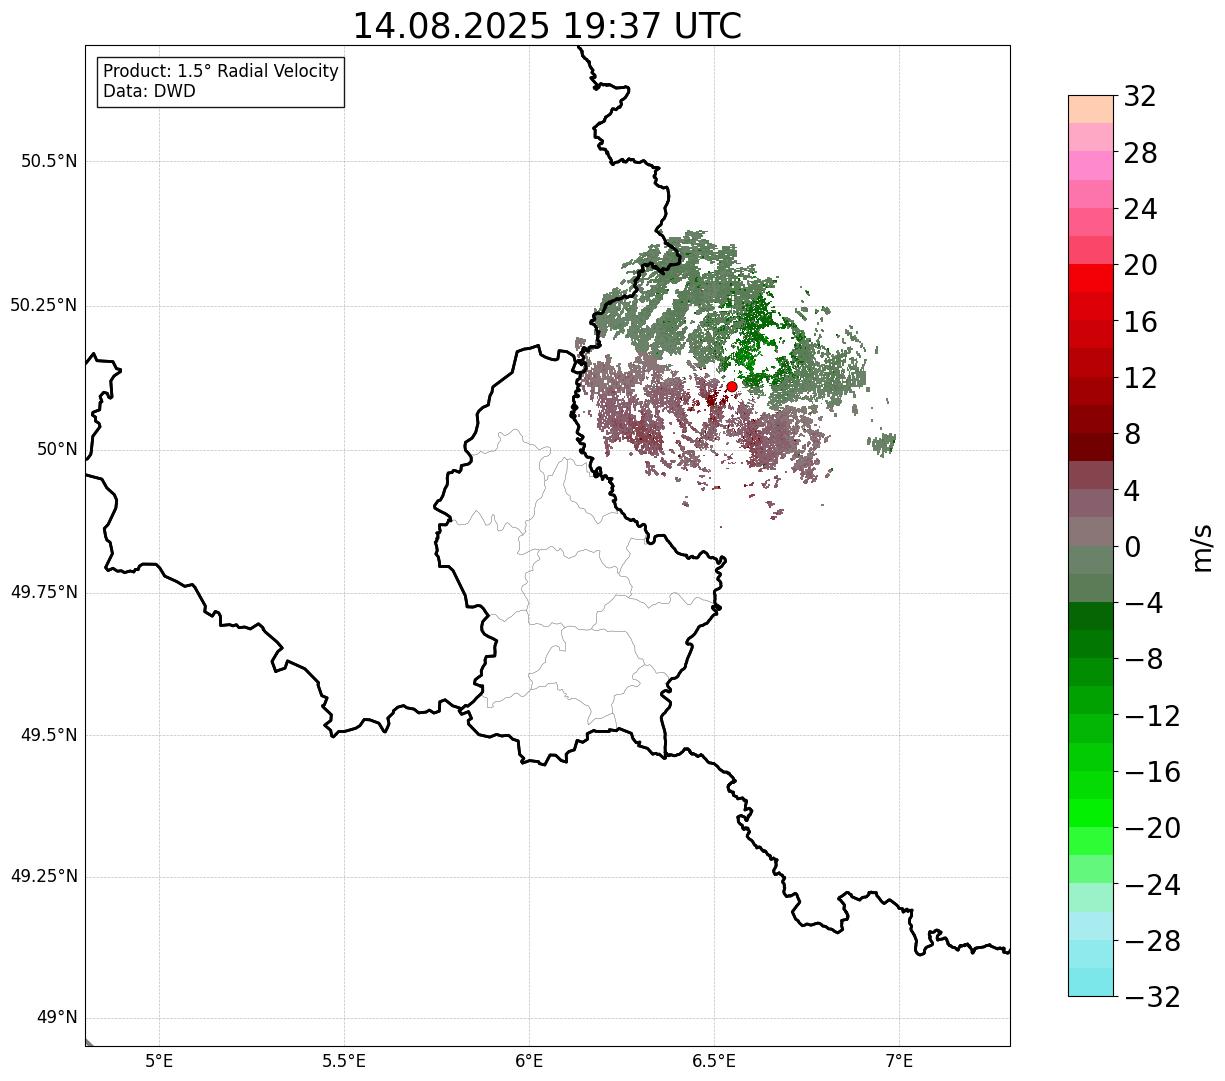Click the cyan swatch at bottom of colorbar

coord(1090,982)
